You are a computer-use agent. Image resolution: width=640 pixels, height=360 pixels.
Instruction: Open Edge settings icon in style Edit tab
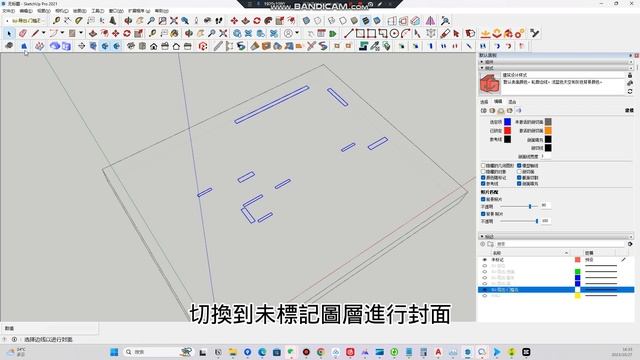click(484, 111)
